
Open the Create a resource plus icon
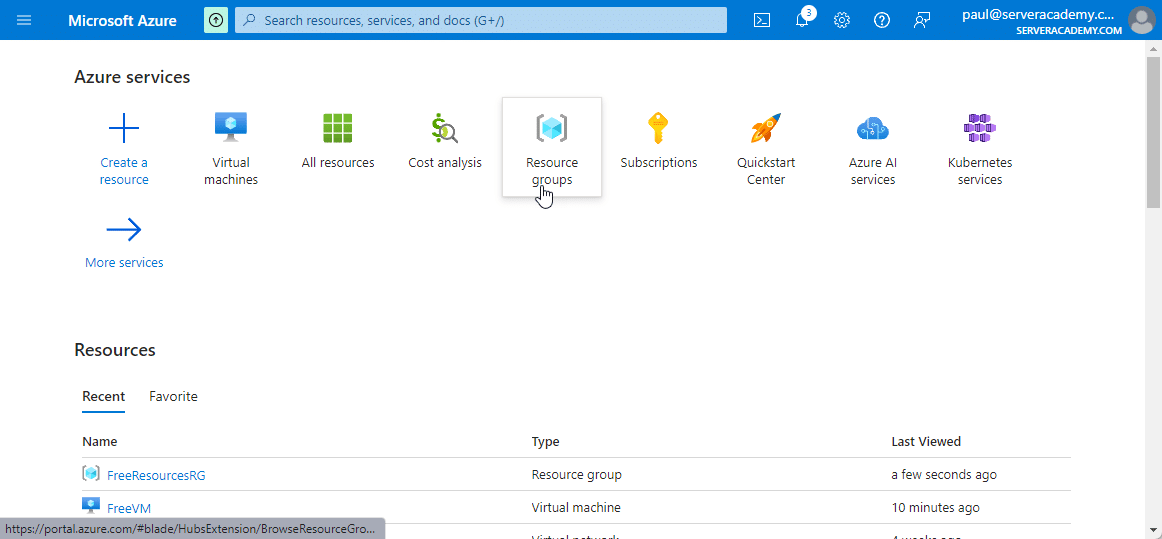tap(124, 129)
